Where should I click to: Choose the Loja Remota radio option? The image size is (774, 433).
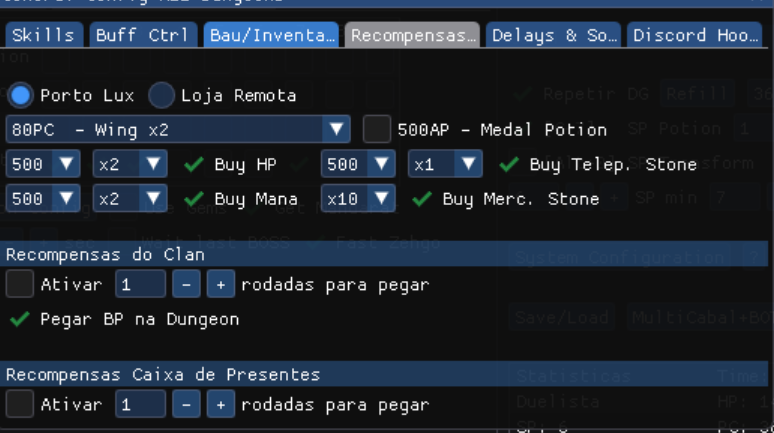(x=161, y=95)
